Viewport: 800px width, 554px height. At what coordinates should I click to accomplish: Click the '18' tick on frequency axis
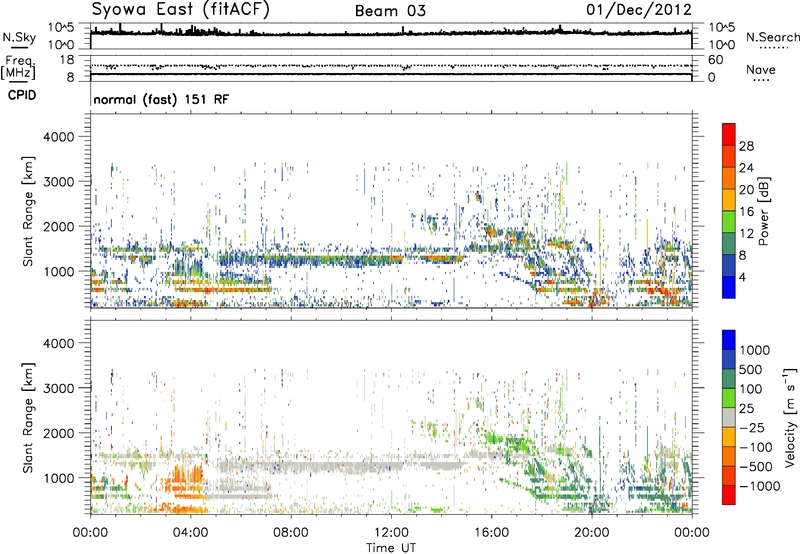coord(66,60)
